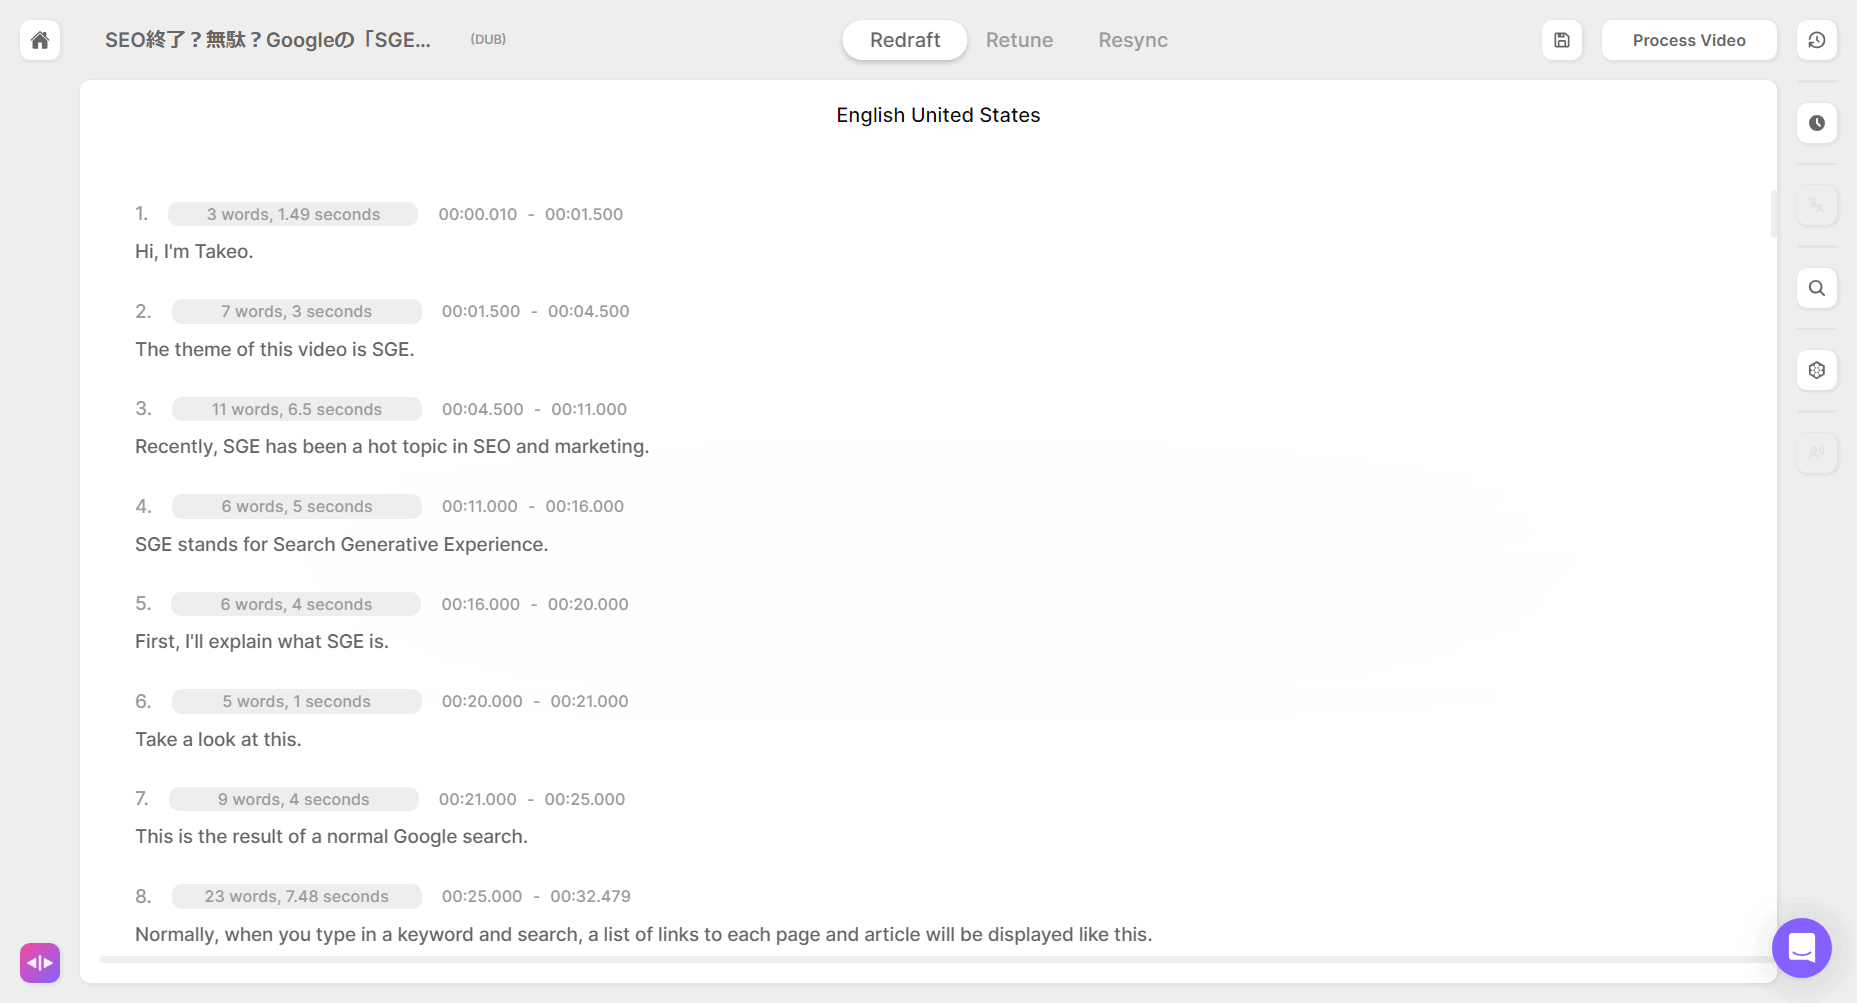Click start time 00:20.000 of segment 6

click(482, 701)
